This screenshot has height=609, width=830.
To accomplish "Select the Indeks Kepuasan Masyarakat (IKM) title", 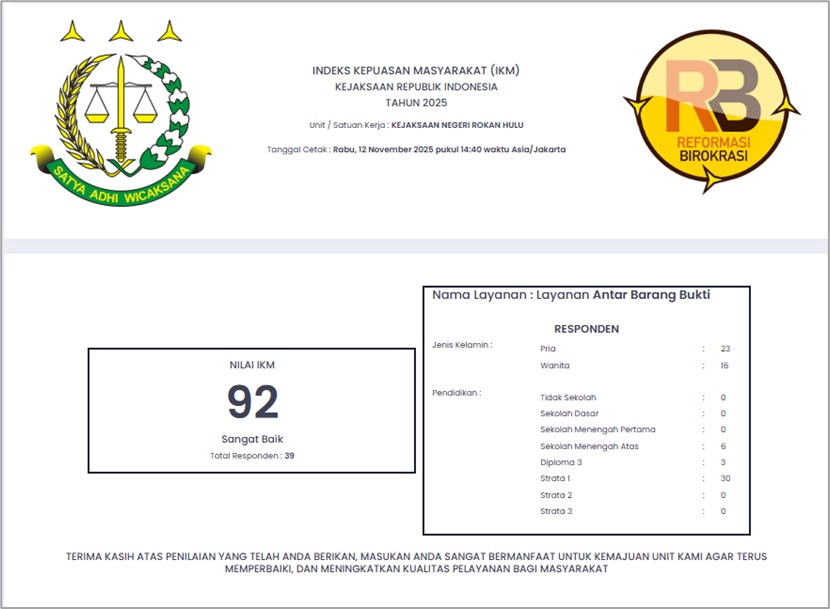I will (x=415, y=71).
